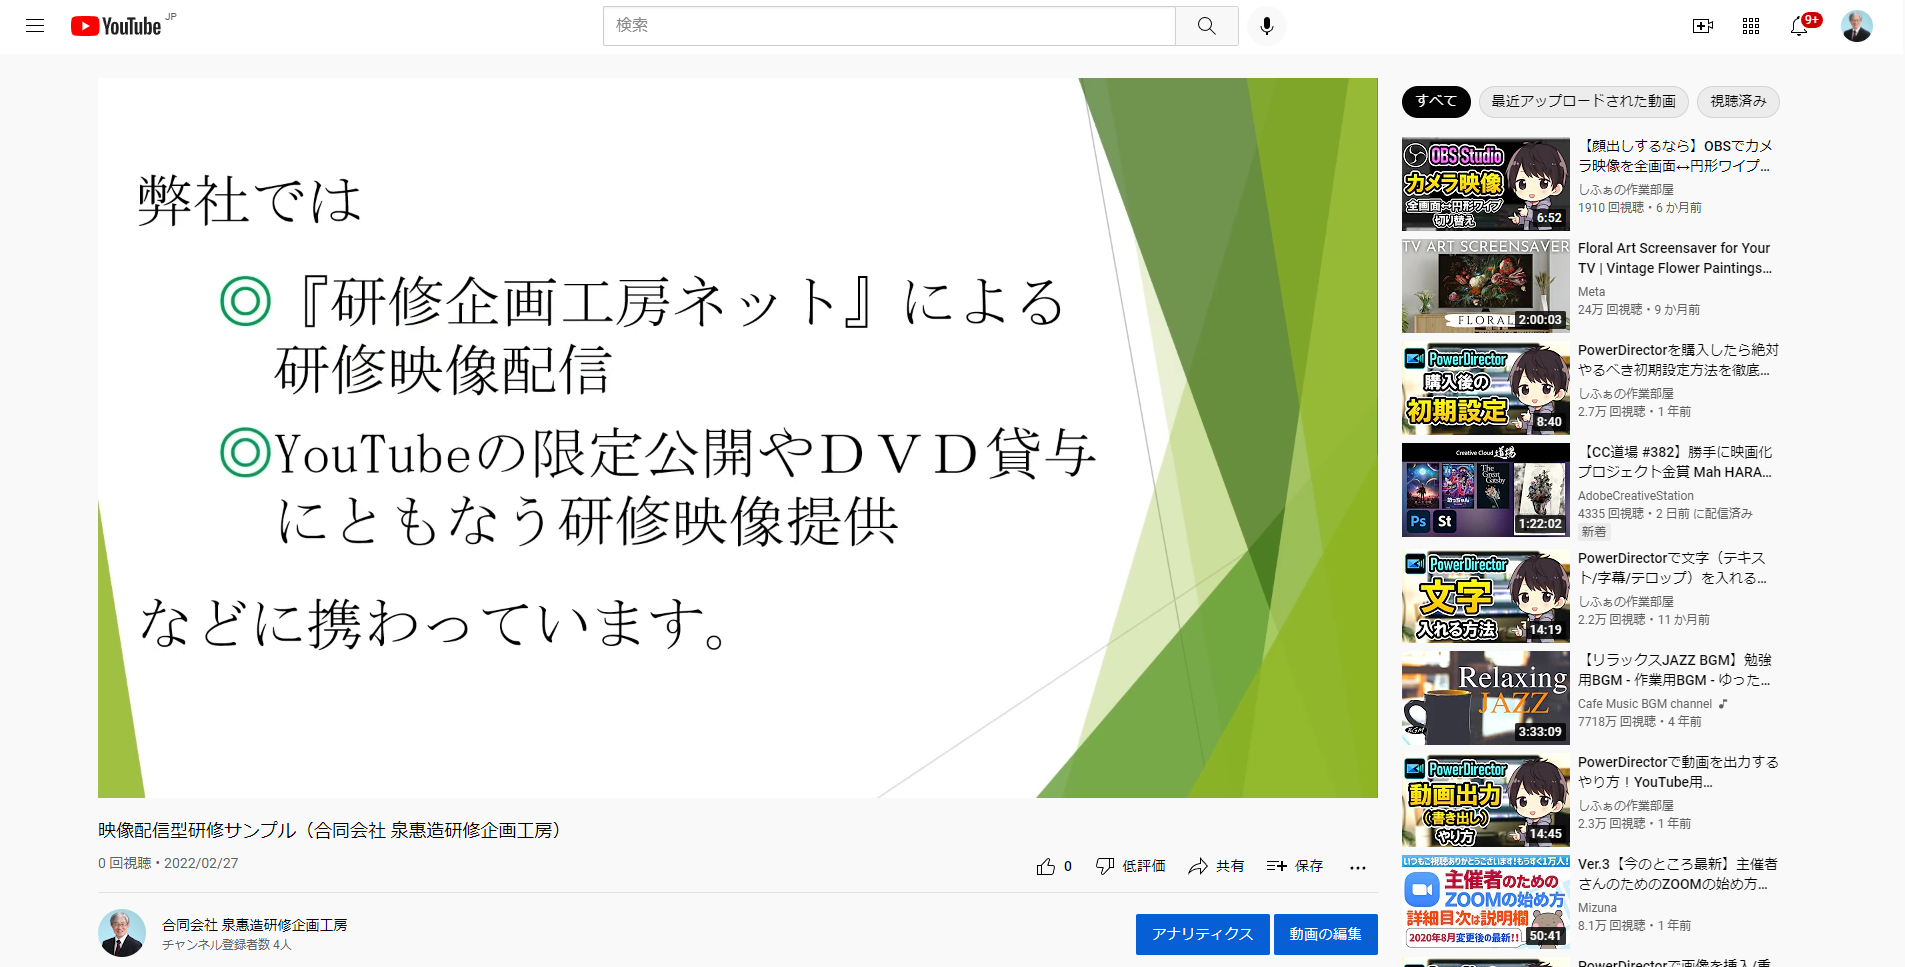Save video to playlist (保存)

pyautogui.click(x=1295, y=866)
